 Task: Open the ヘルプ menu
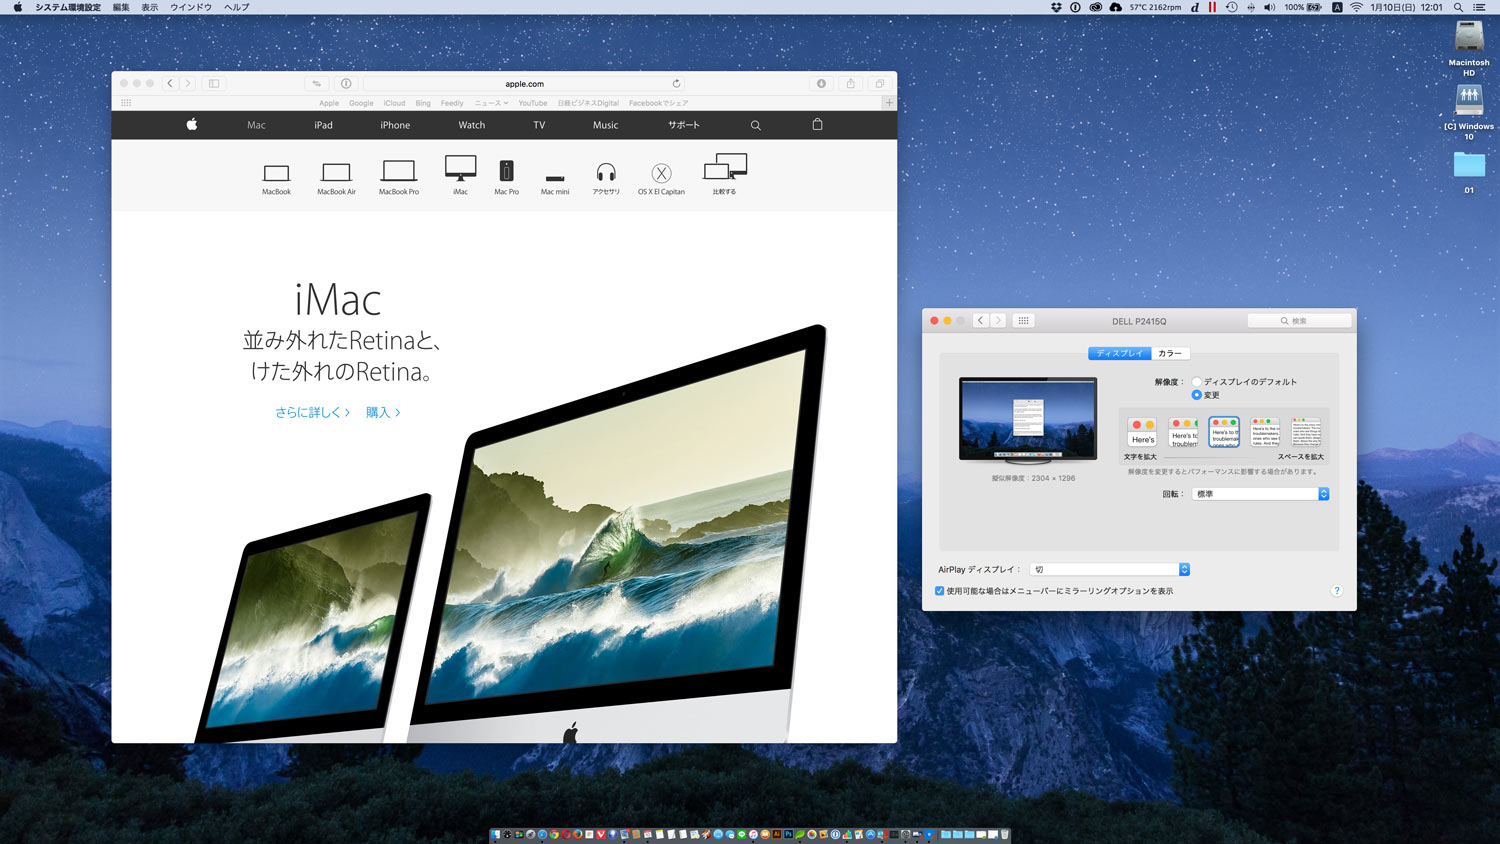tap(237, 7)
